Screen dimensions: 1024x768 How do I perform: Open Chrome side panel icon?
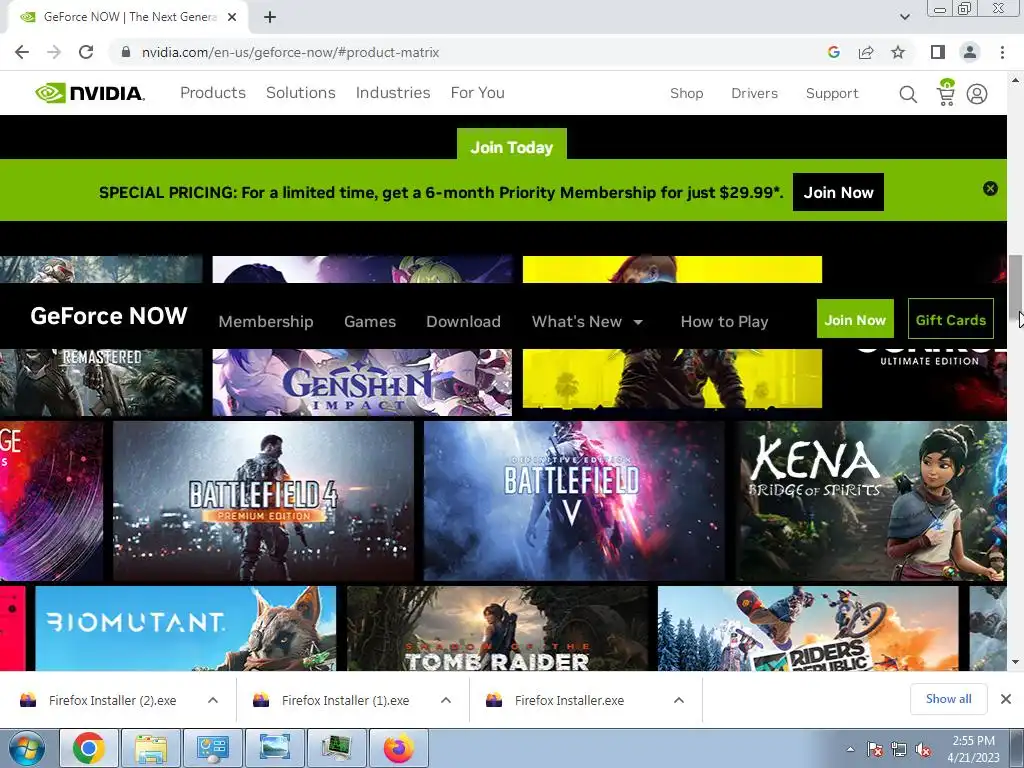tap(938, 52)
